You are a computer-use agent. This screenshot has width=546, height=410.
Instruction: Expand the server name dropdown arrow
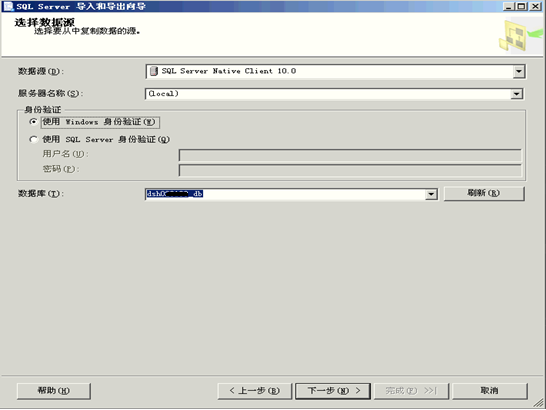point(517,94)
